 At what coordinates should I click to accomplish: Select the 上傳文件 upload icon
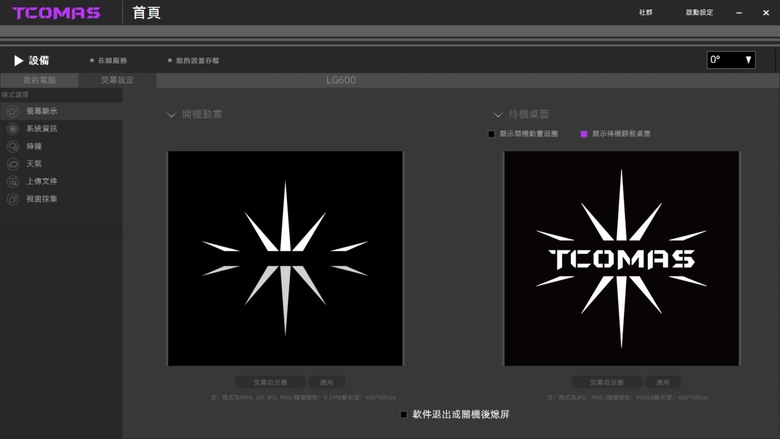(x=13, y=181)
